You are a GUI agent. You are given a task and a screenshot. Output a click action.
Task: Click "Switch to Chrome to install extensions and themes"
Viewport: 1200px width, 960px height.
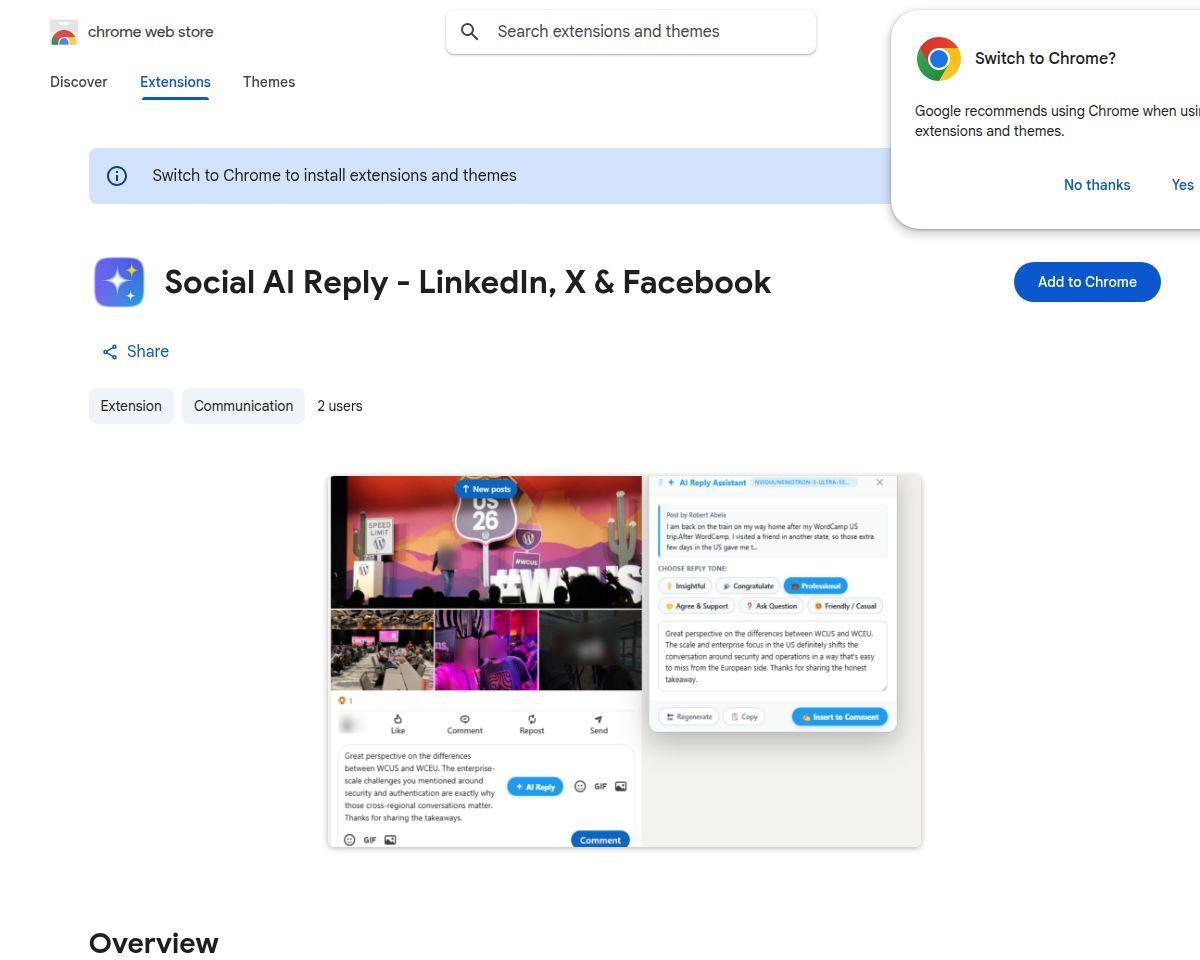point(334,176)
